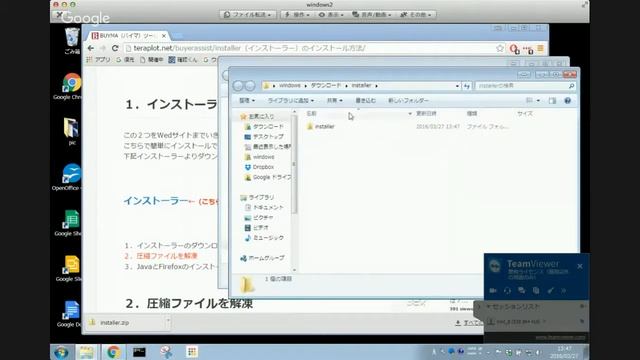Select ダウンロード in the Explorer breadcrumb path
640x360 pixels.
(326, 85)
